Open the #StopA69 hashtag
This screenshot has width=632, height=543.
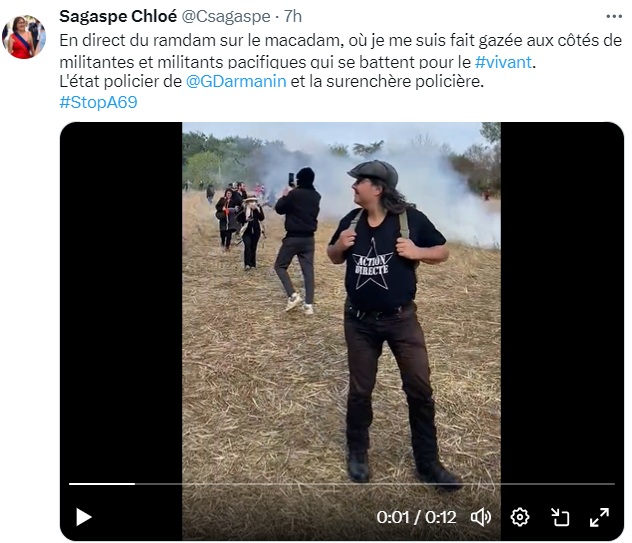pyautogui.click(x=98, y=102)
